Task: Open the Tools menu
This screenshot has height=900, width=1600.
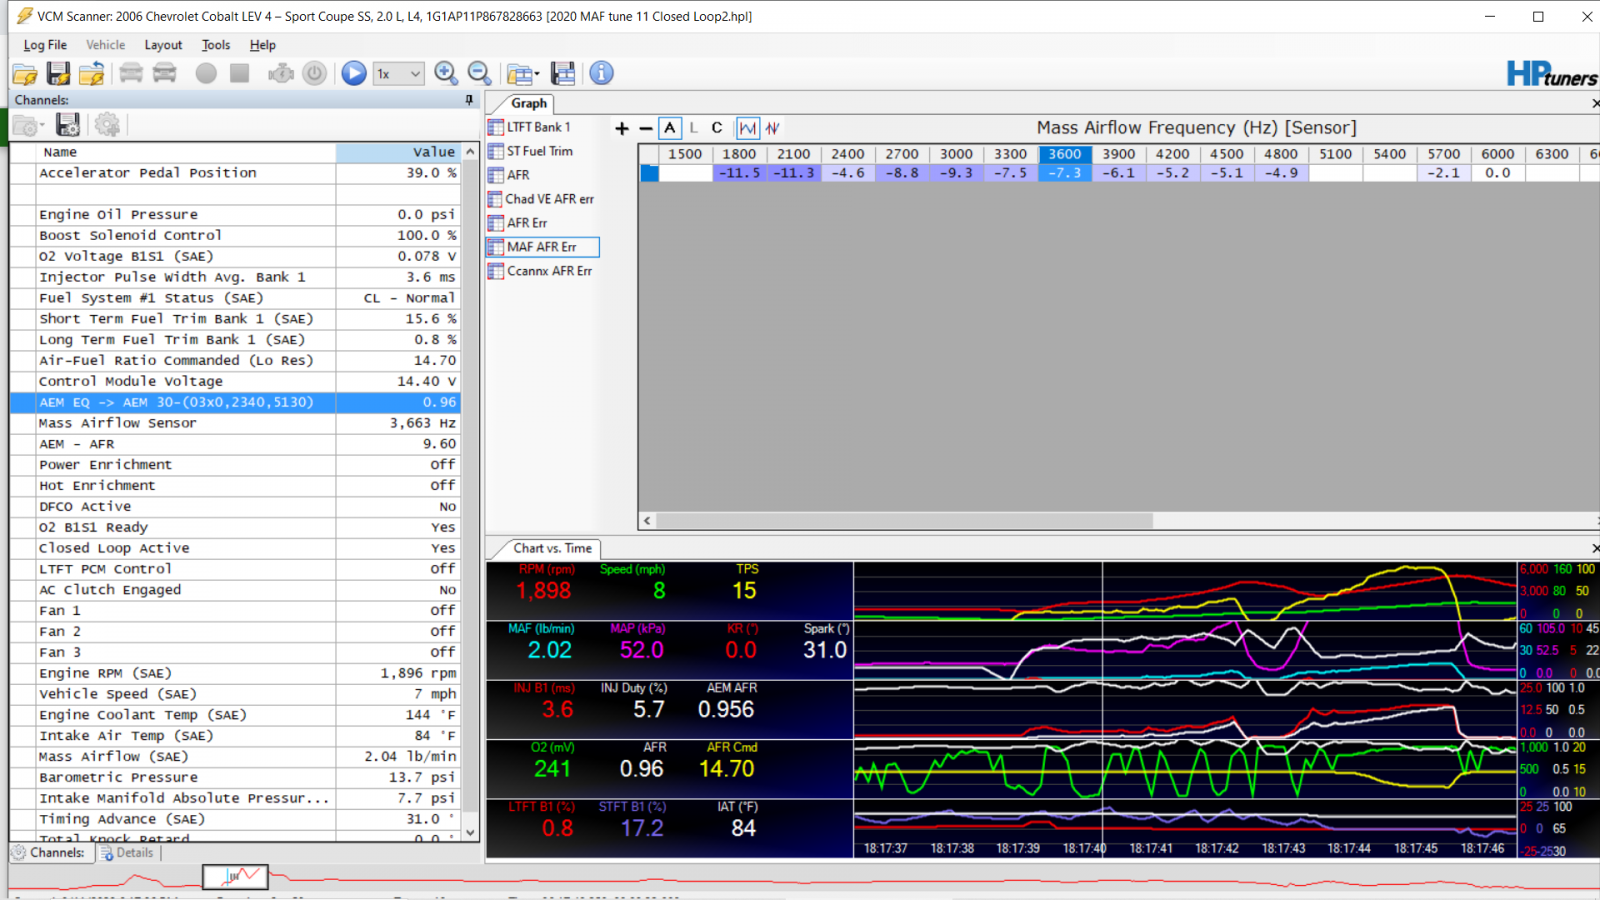Action: [x=216, y=45]
